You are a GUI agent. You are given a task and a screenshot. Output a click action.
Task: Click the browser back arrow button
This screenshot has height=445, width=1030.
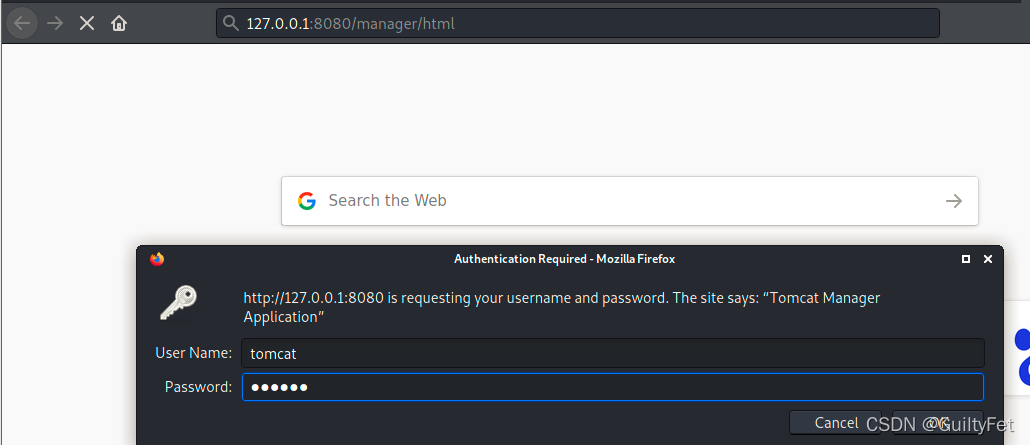[22, 23]
